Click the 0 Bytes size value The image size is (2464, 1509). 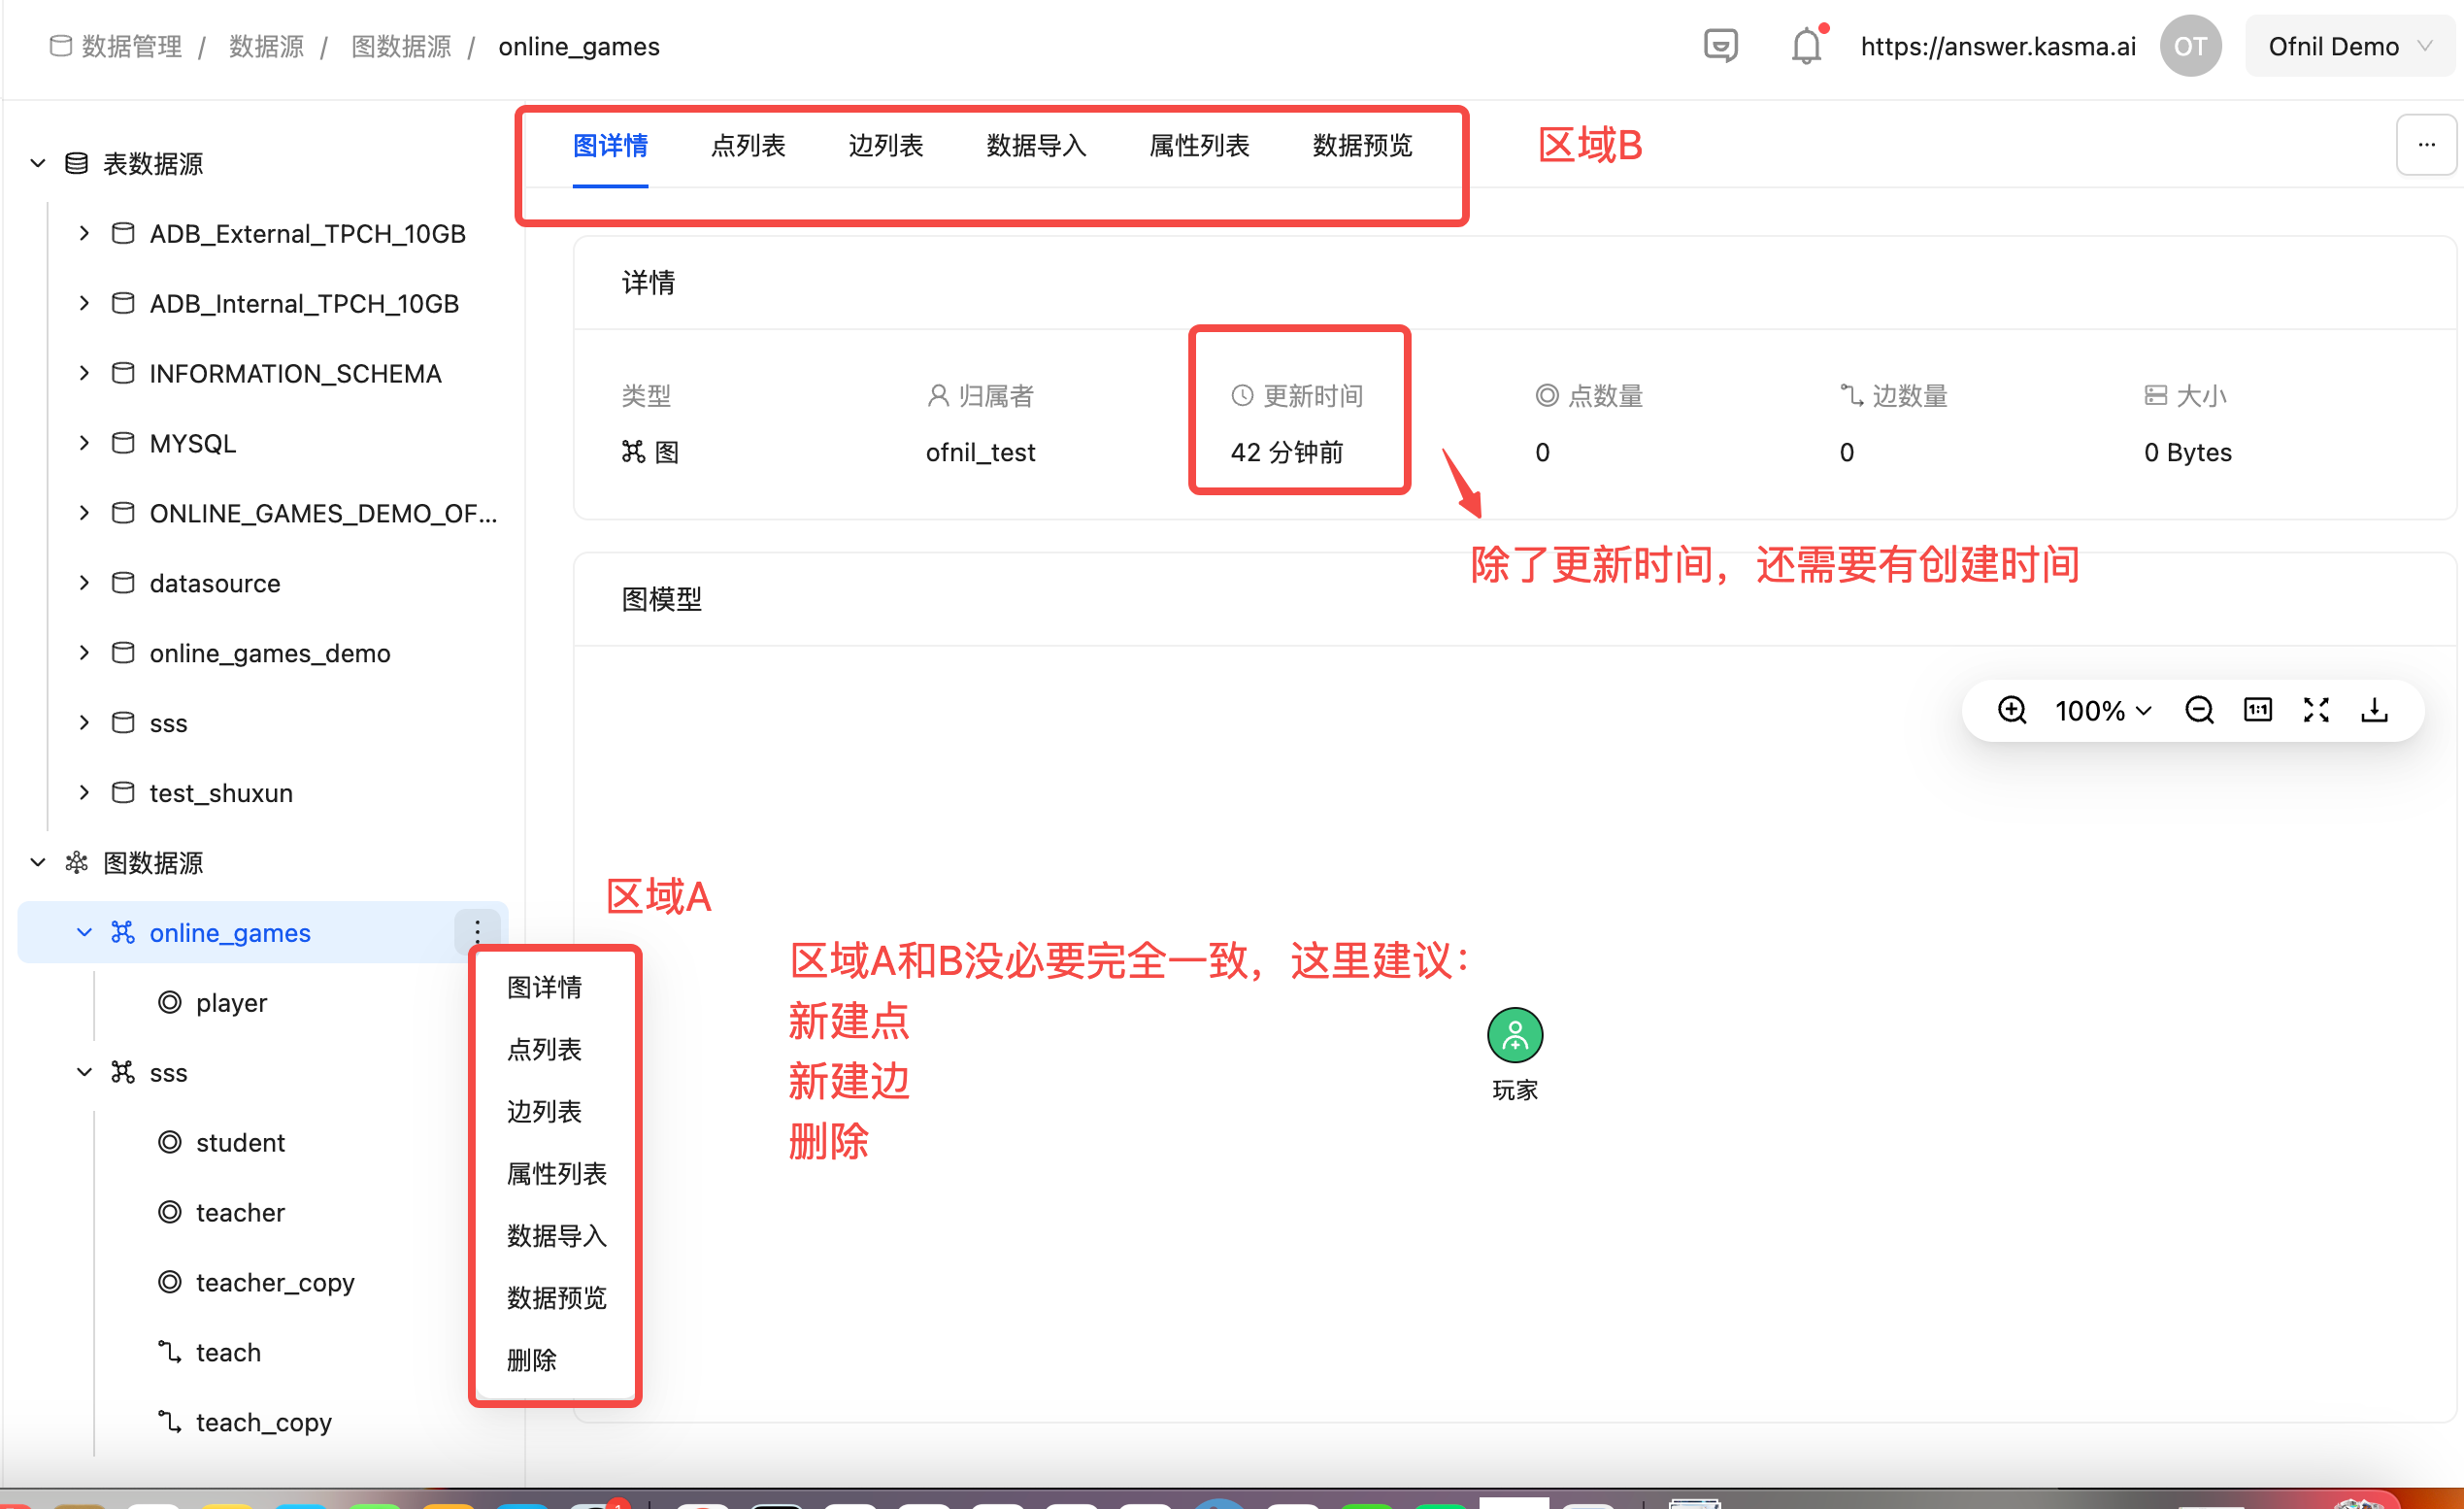pos(2188,452)
